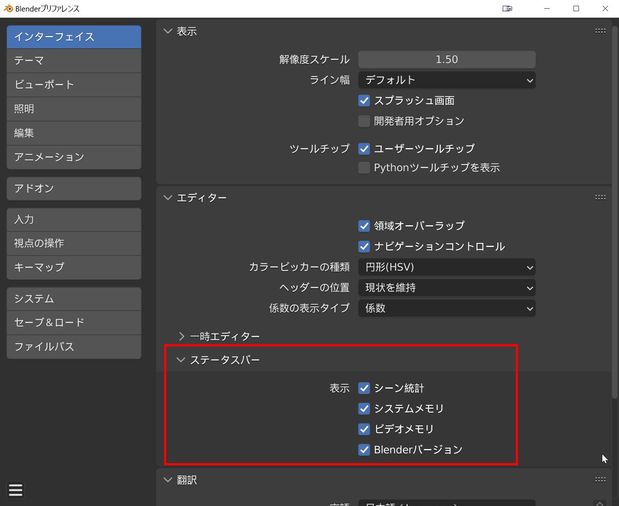The image size is (619, 506).
Task: Open the システム tab
Action: (74, 299)
